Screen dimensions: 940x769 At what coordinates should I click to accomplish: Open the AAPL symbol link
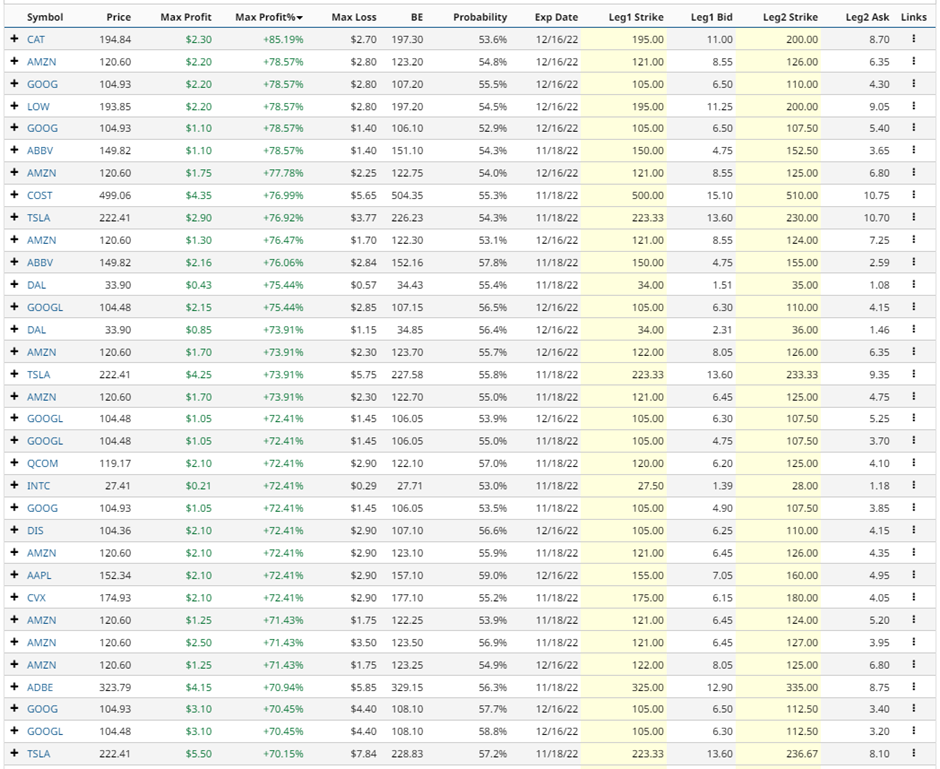[x=39, y=575]
